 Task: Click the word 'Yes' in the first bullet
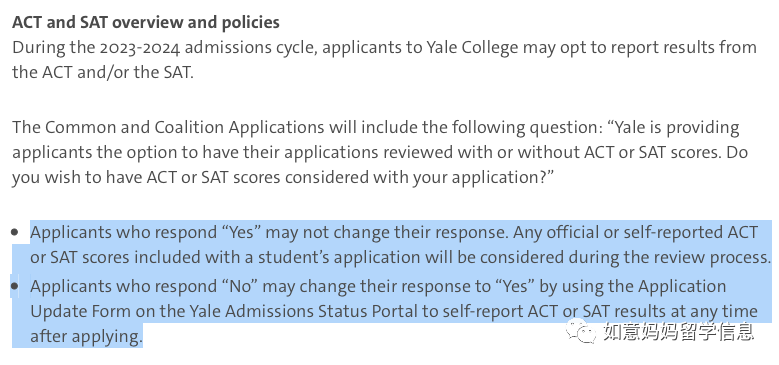pos(242,232)
